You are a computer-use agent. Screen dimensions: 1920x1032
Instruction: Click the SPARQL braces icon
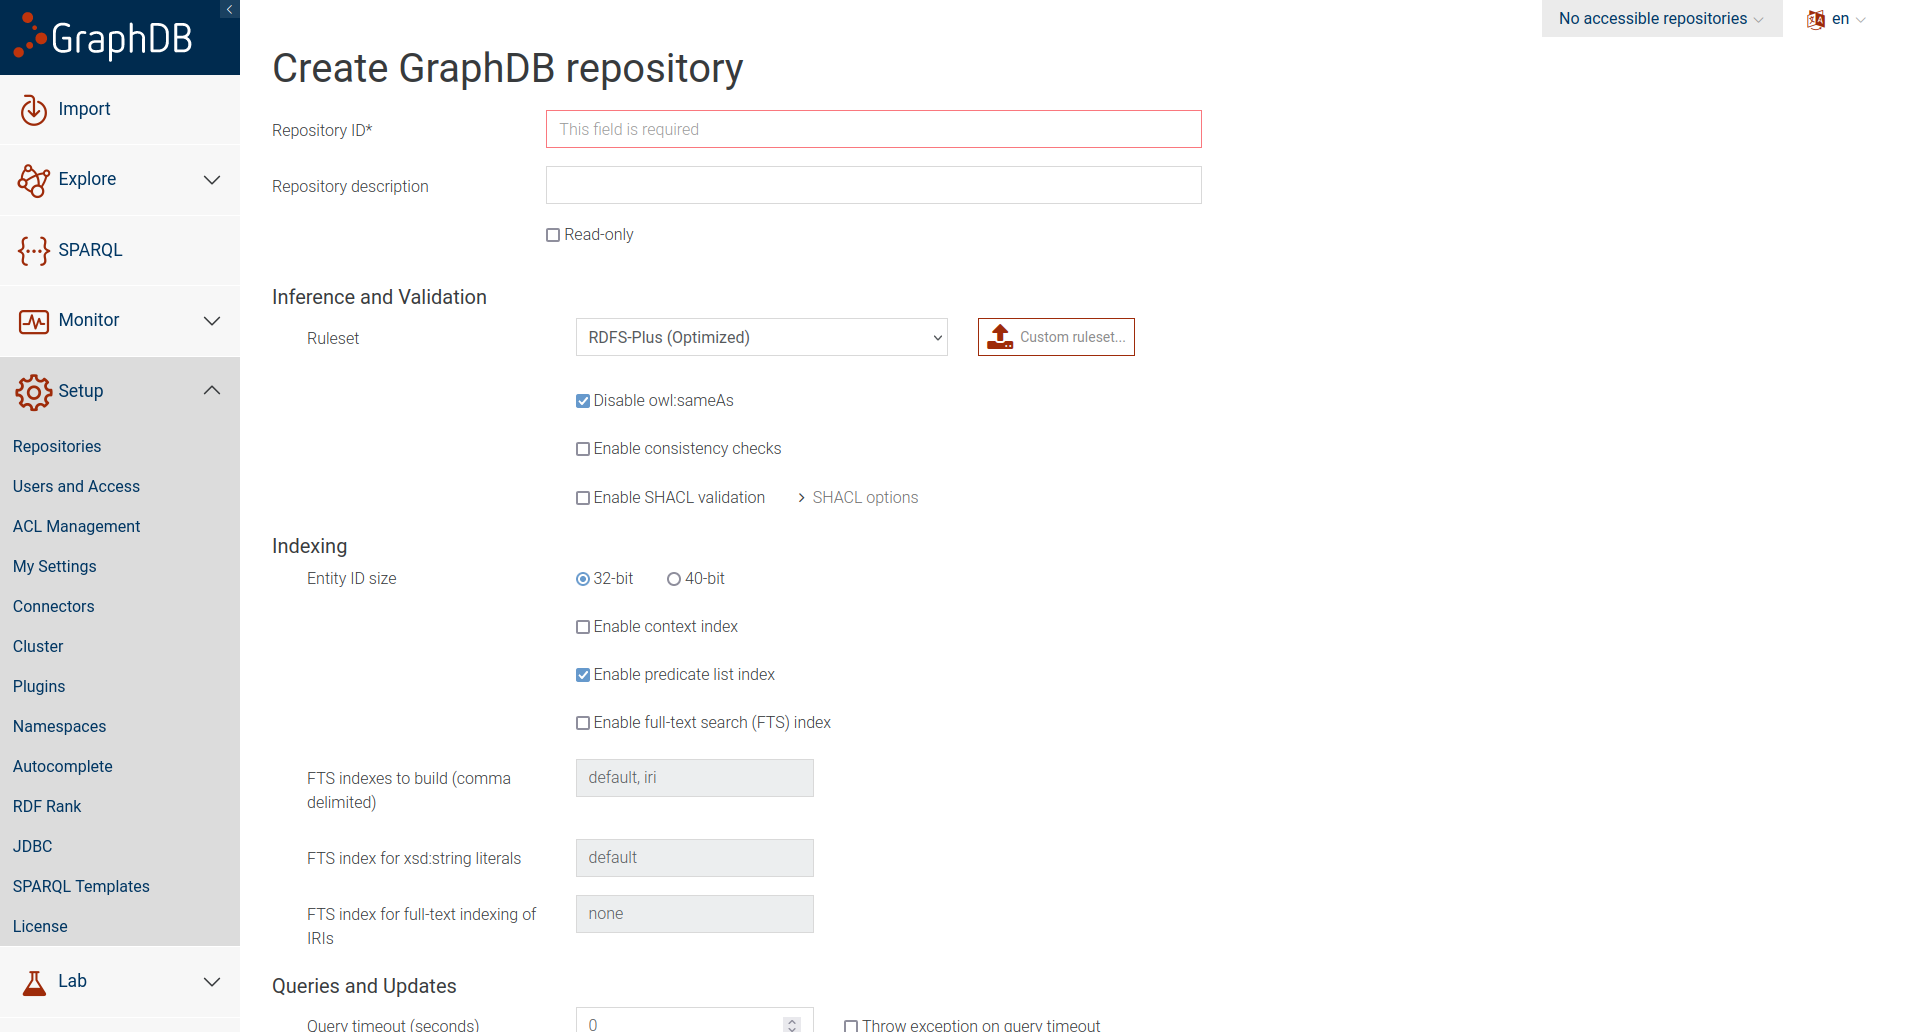pyautogui.click(x=34, y=250)
